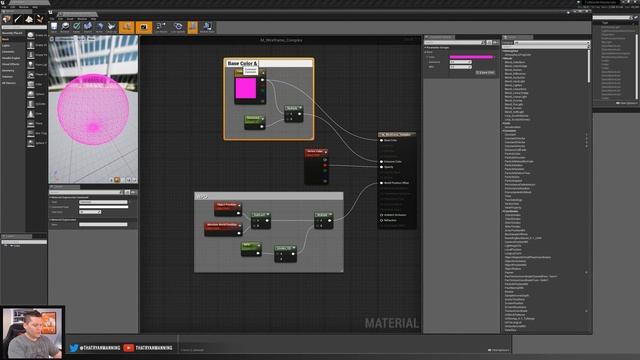Click the View Options button under the outliner

(627, 103)
